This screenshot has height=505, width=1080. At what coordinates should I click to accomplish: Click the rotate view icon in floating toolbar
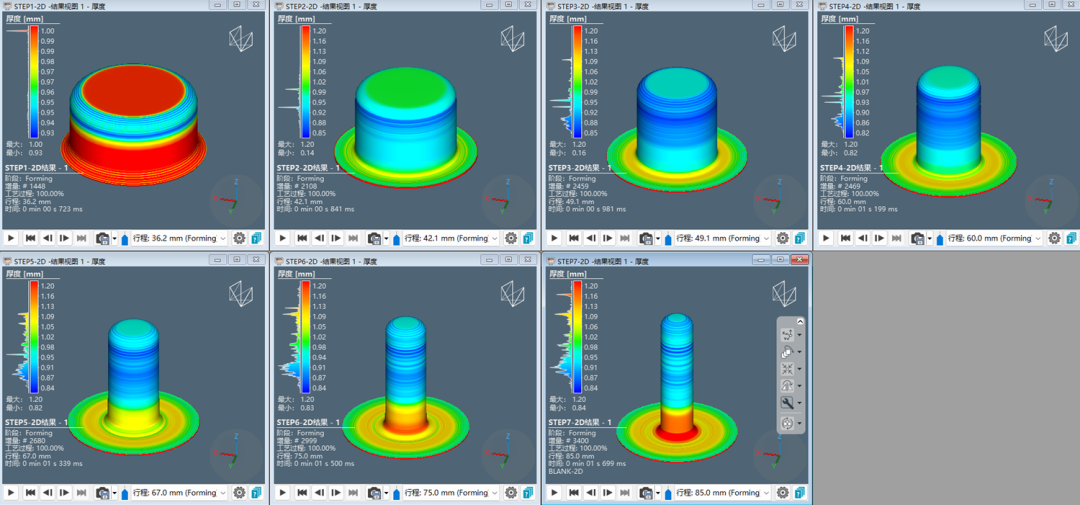pyautogui.click(x=787, y=422)
